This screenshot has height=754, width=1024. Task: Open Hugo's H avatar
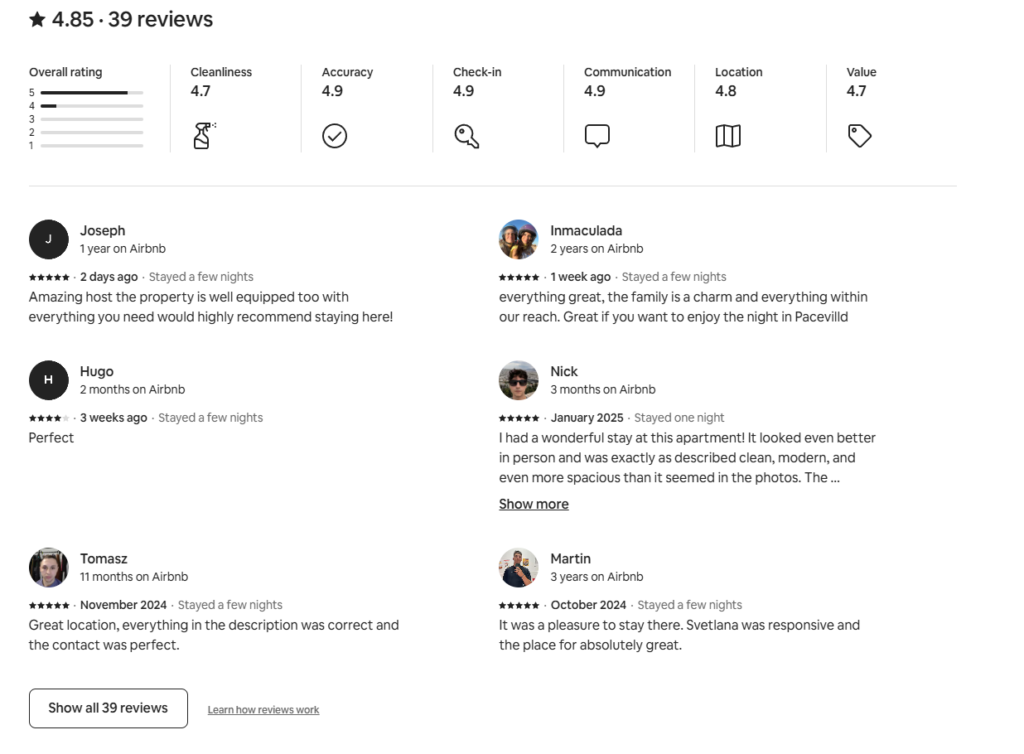click(48, 380)
